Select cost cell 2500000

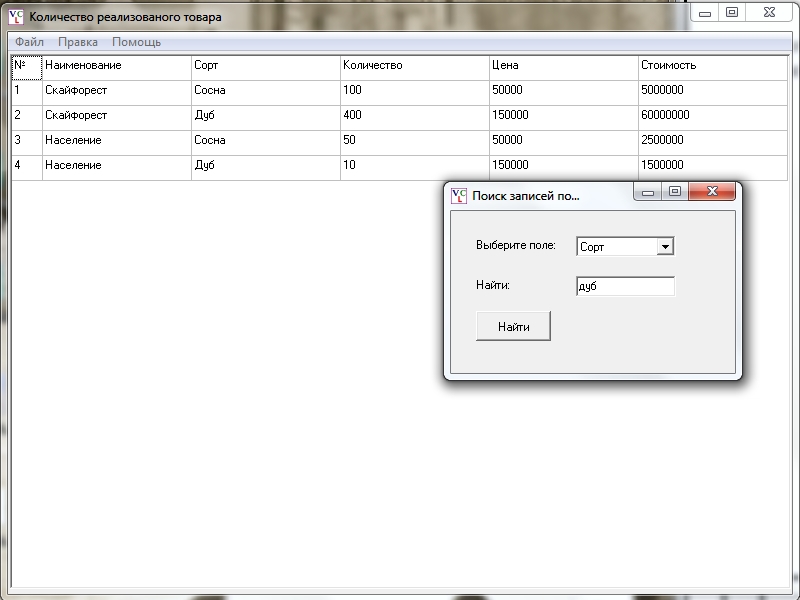(713, 143)
